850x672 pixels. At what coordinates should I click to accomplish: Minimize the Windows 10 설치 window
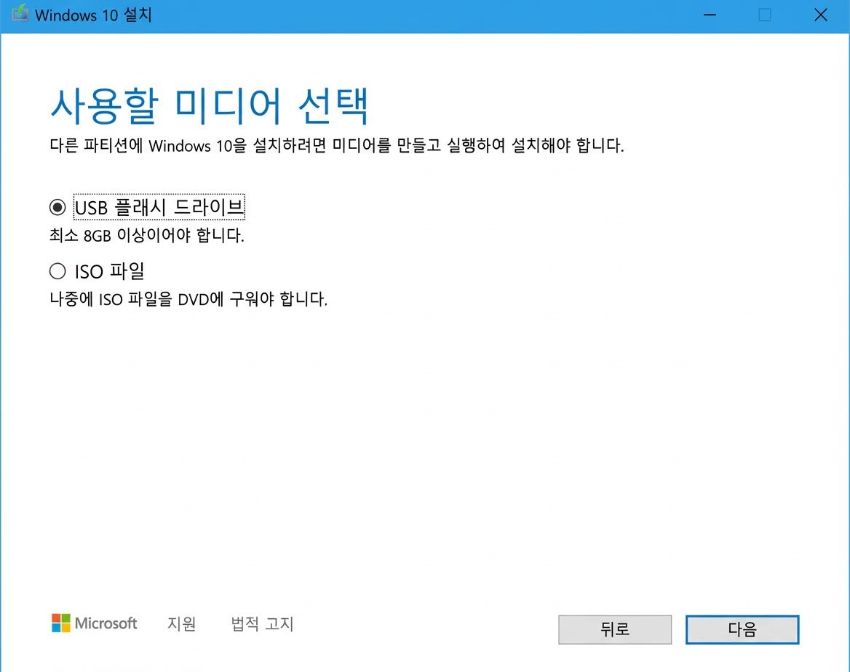point(709,15)
